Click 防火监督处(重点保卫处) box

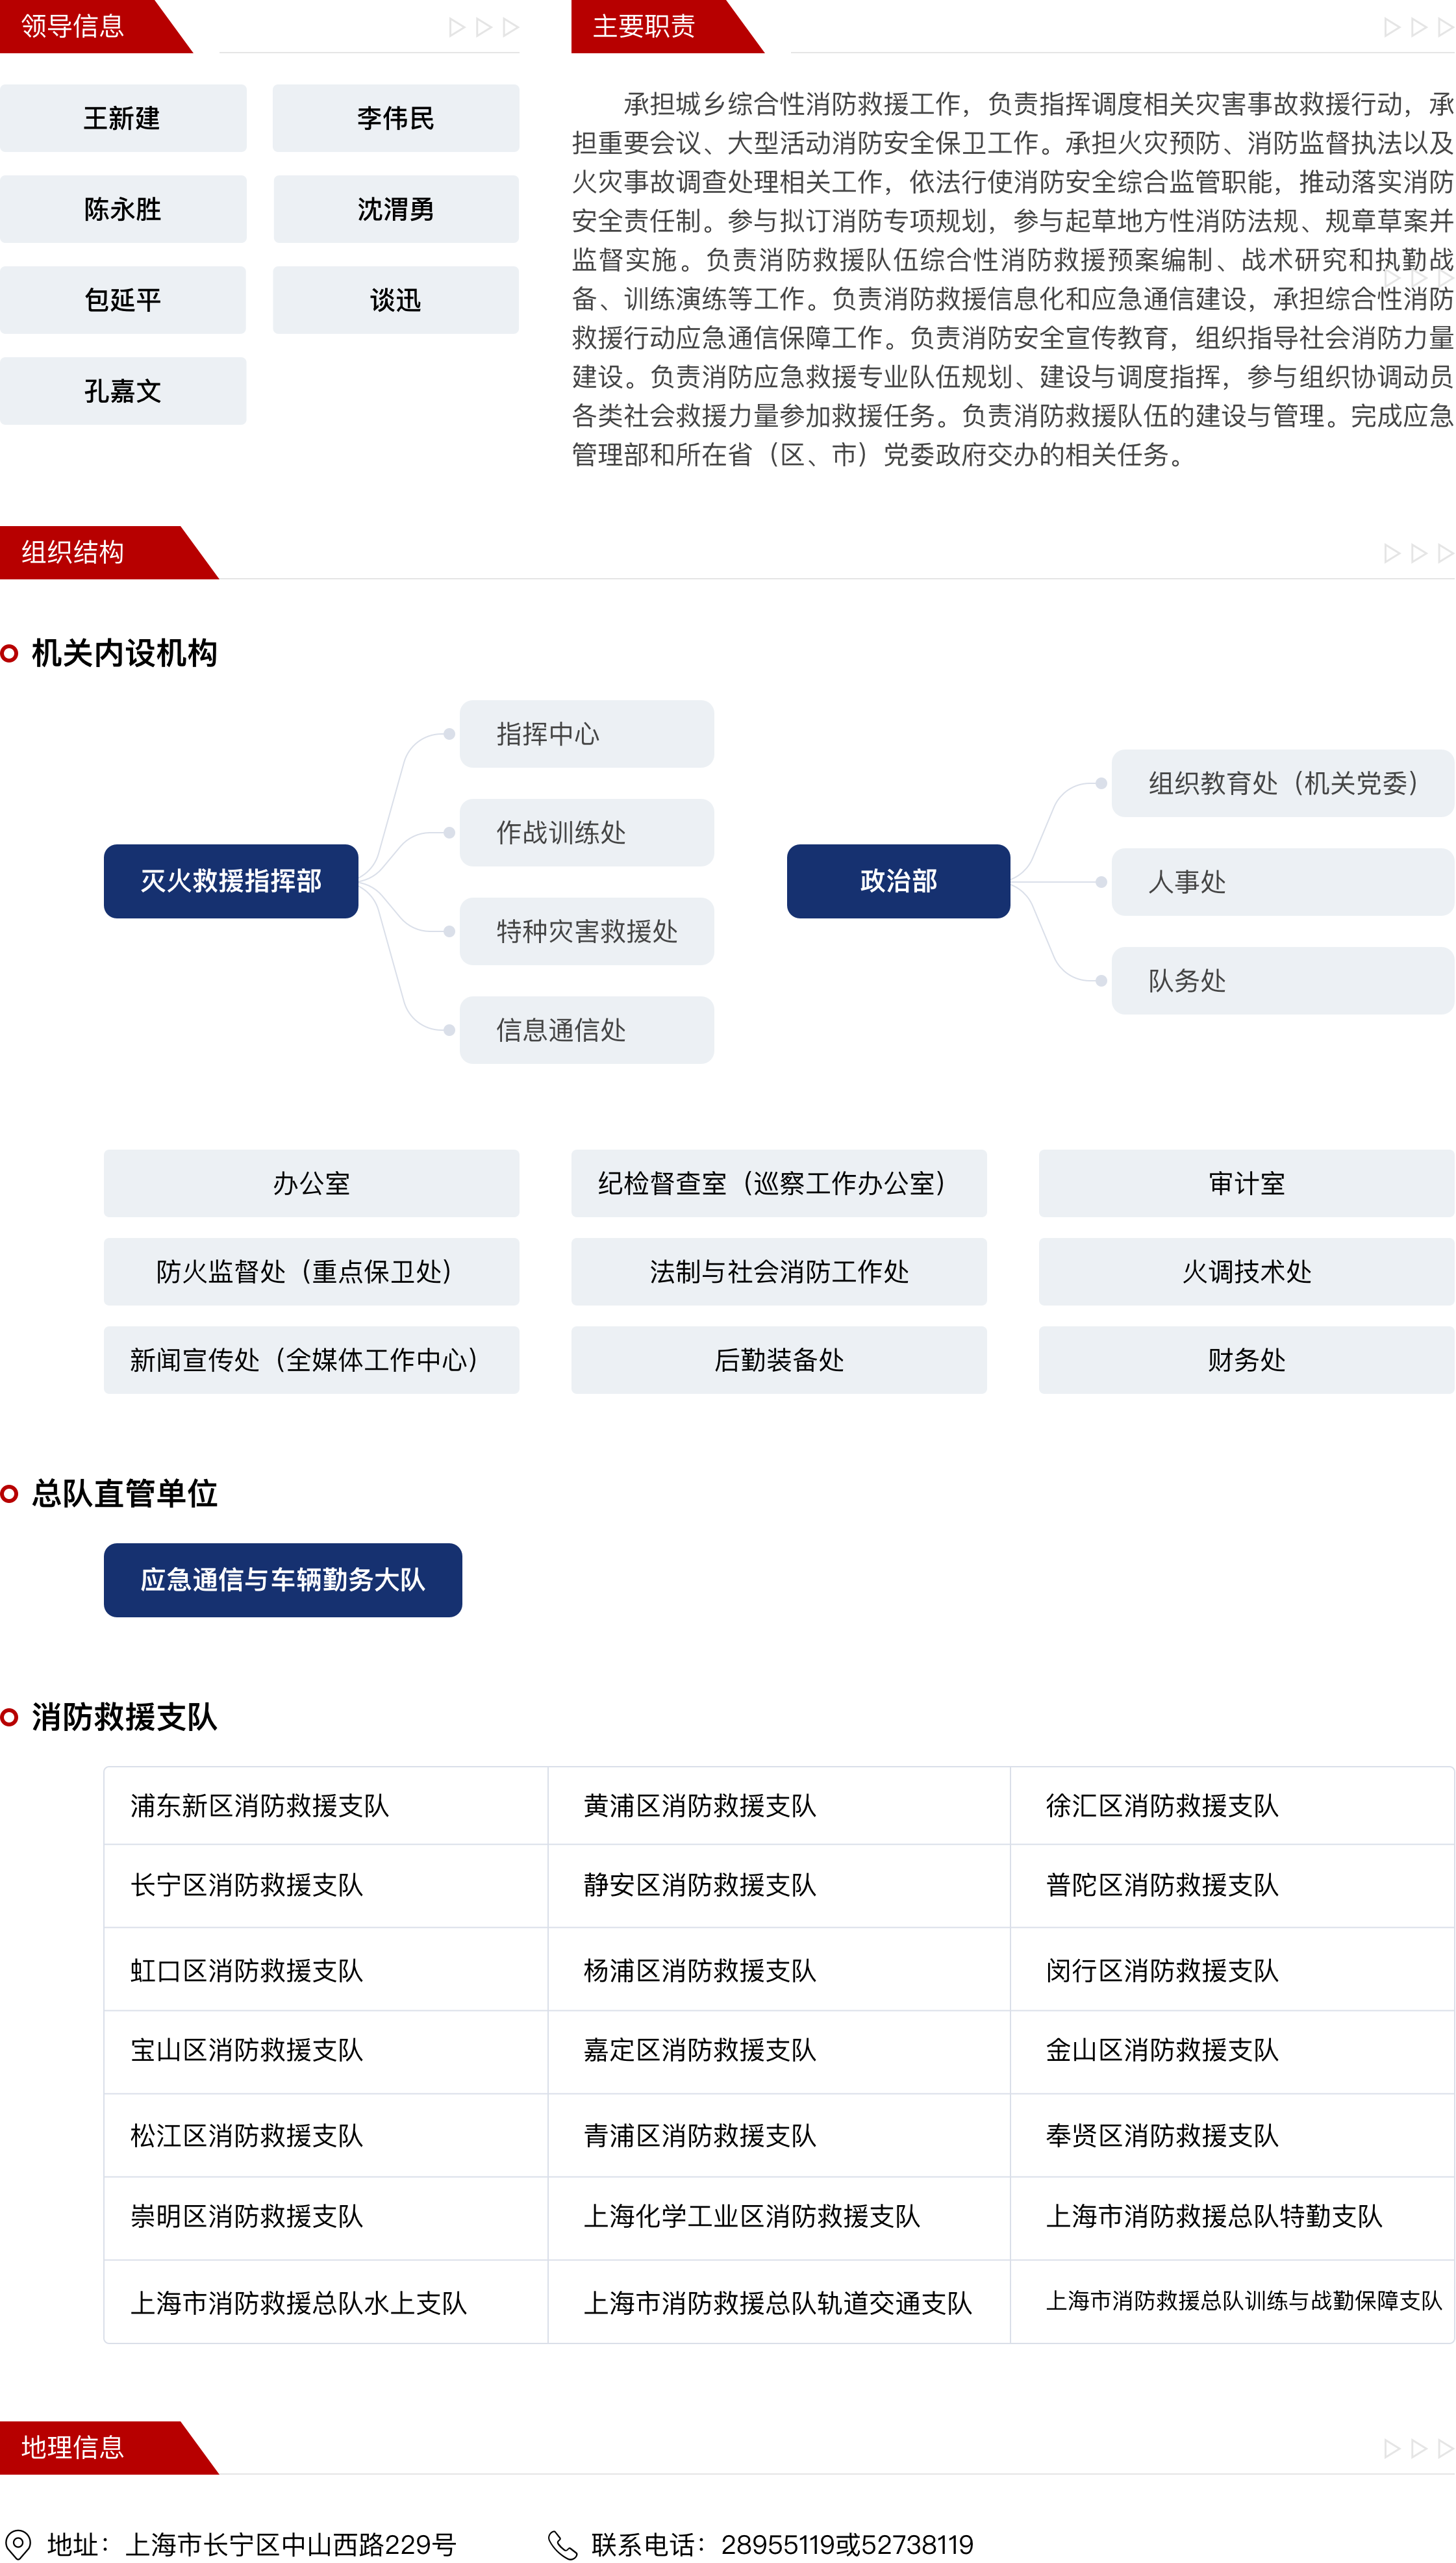311,1271
